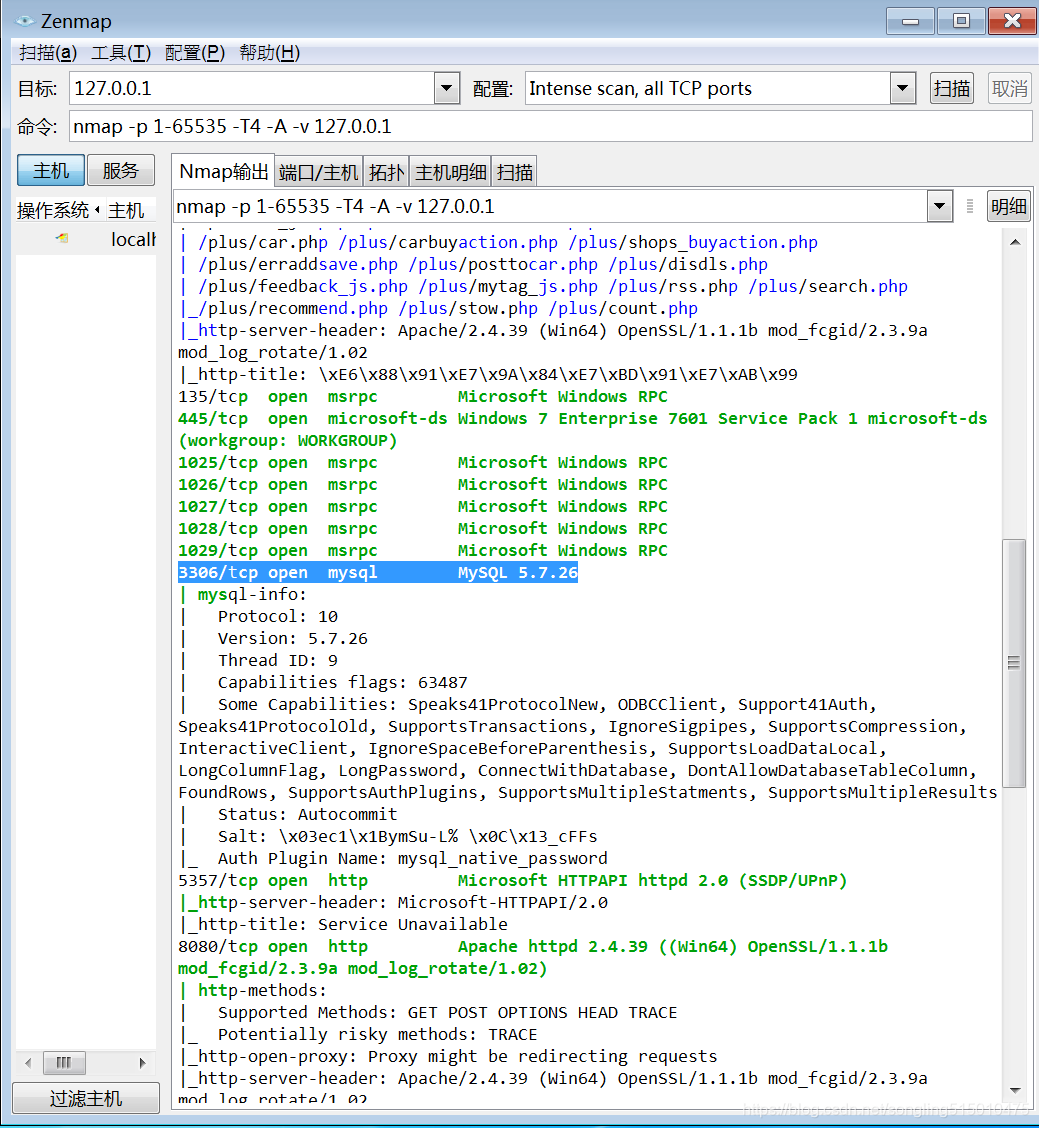Click the Capabilities flags: 63487 line

[x=342, y=683]
